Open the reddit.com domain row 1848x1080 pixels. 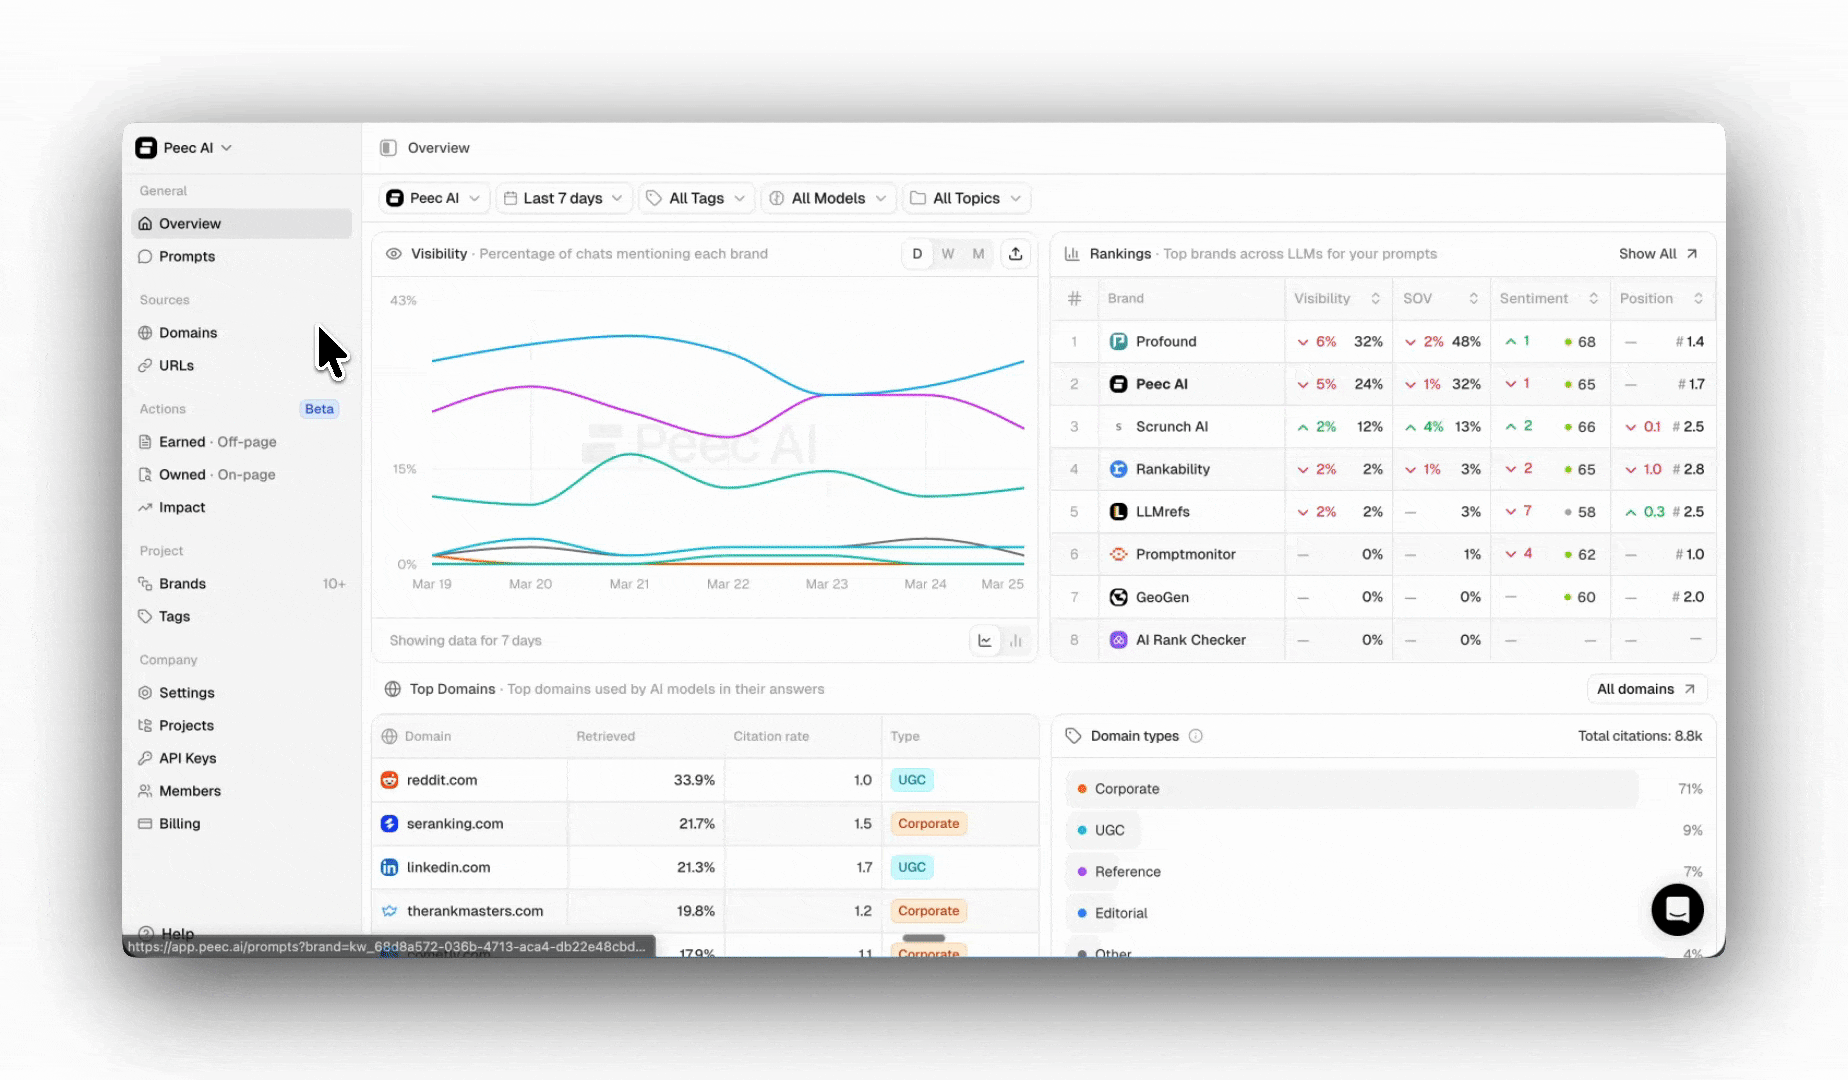point(705,780)
